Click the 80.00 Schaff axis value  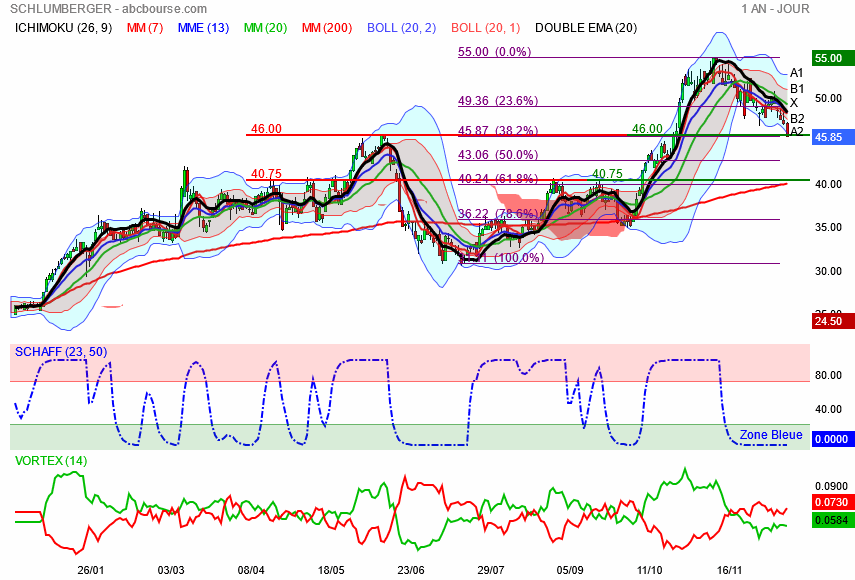828,376
